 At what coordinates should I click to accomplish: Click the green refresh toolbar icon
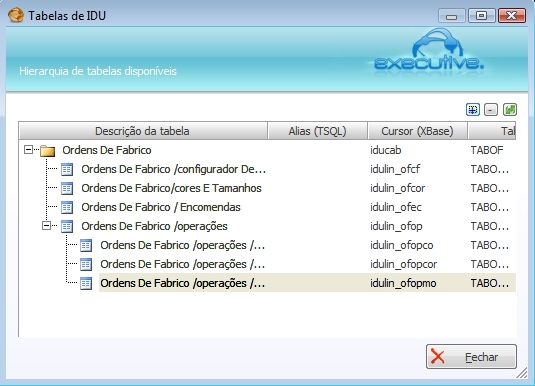510,110
